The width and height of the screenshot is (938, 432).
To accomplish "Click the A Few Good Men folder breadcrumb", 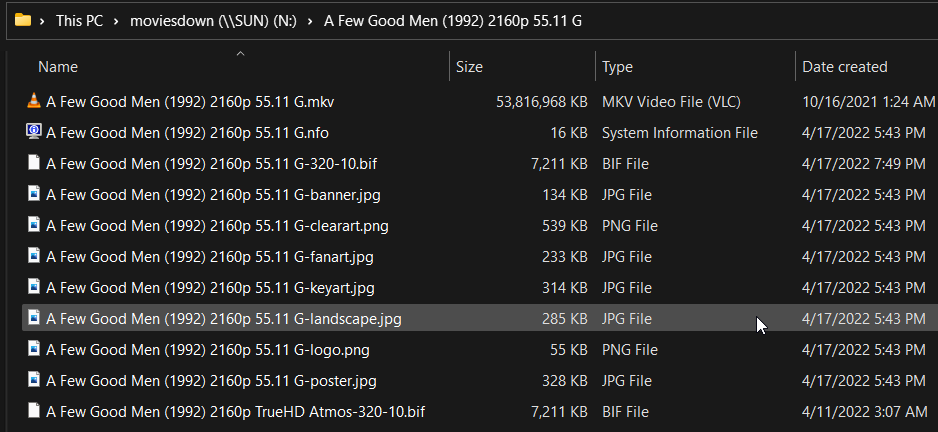I will pos(453,21).
